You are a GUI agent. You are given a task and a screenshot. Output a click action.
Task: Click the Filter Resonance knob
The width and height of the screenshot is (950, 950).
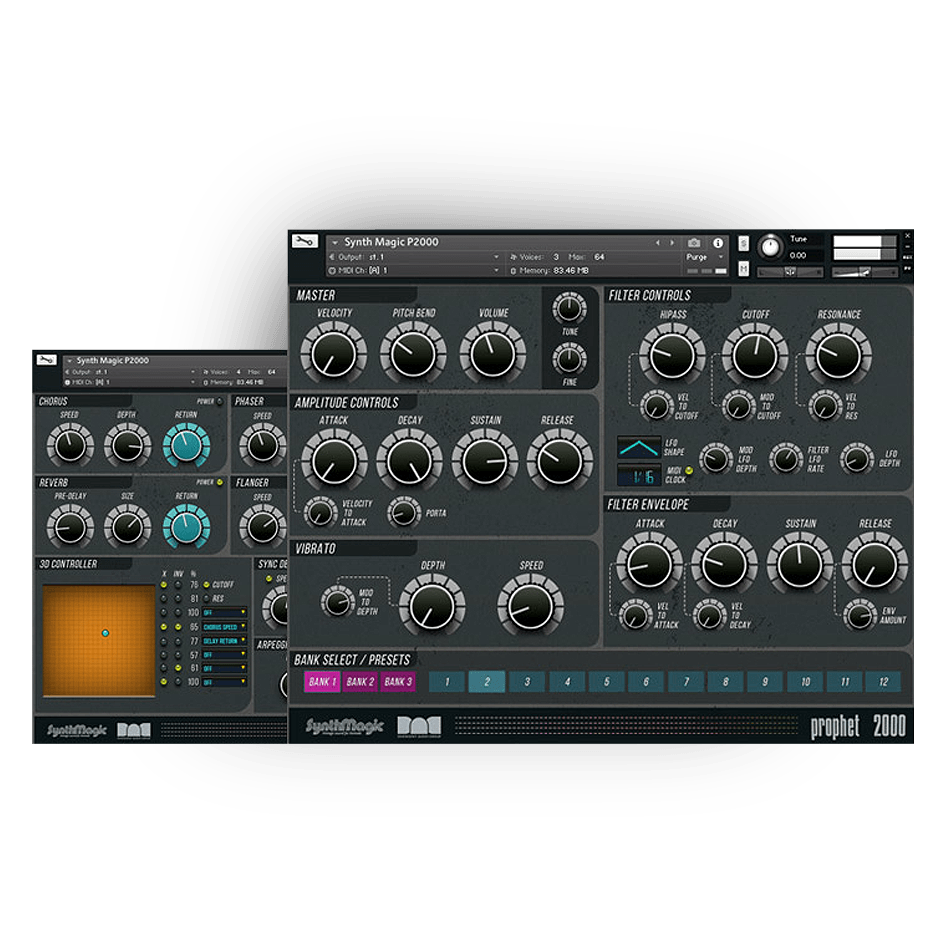(x=839, y=355)
